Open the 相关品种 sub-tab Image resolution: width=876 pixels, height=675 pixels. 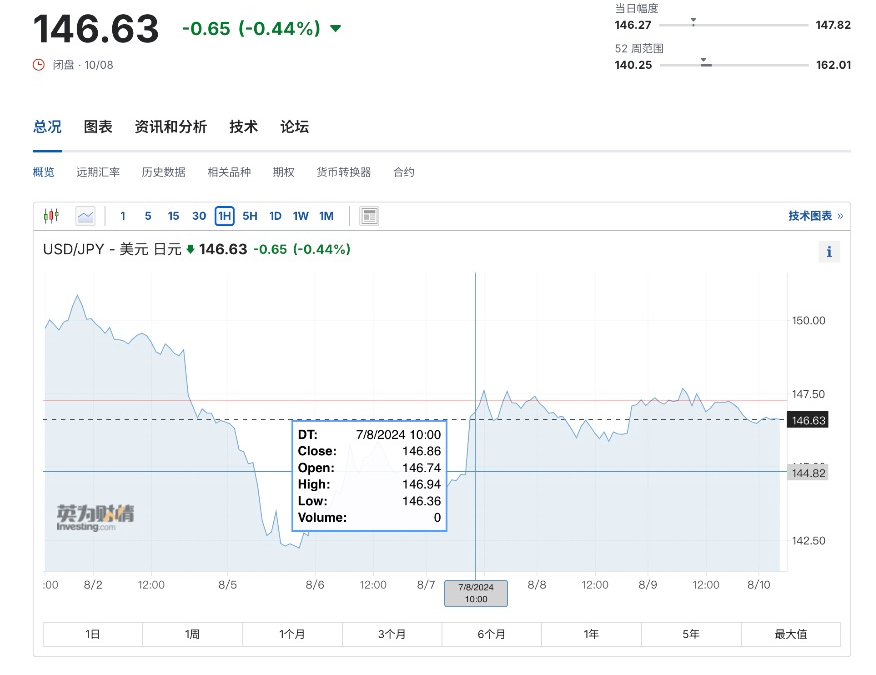tap(229, 172)
